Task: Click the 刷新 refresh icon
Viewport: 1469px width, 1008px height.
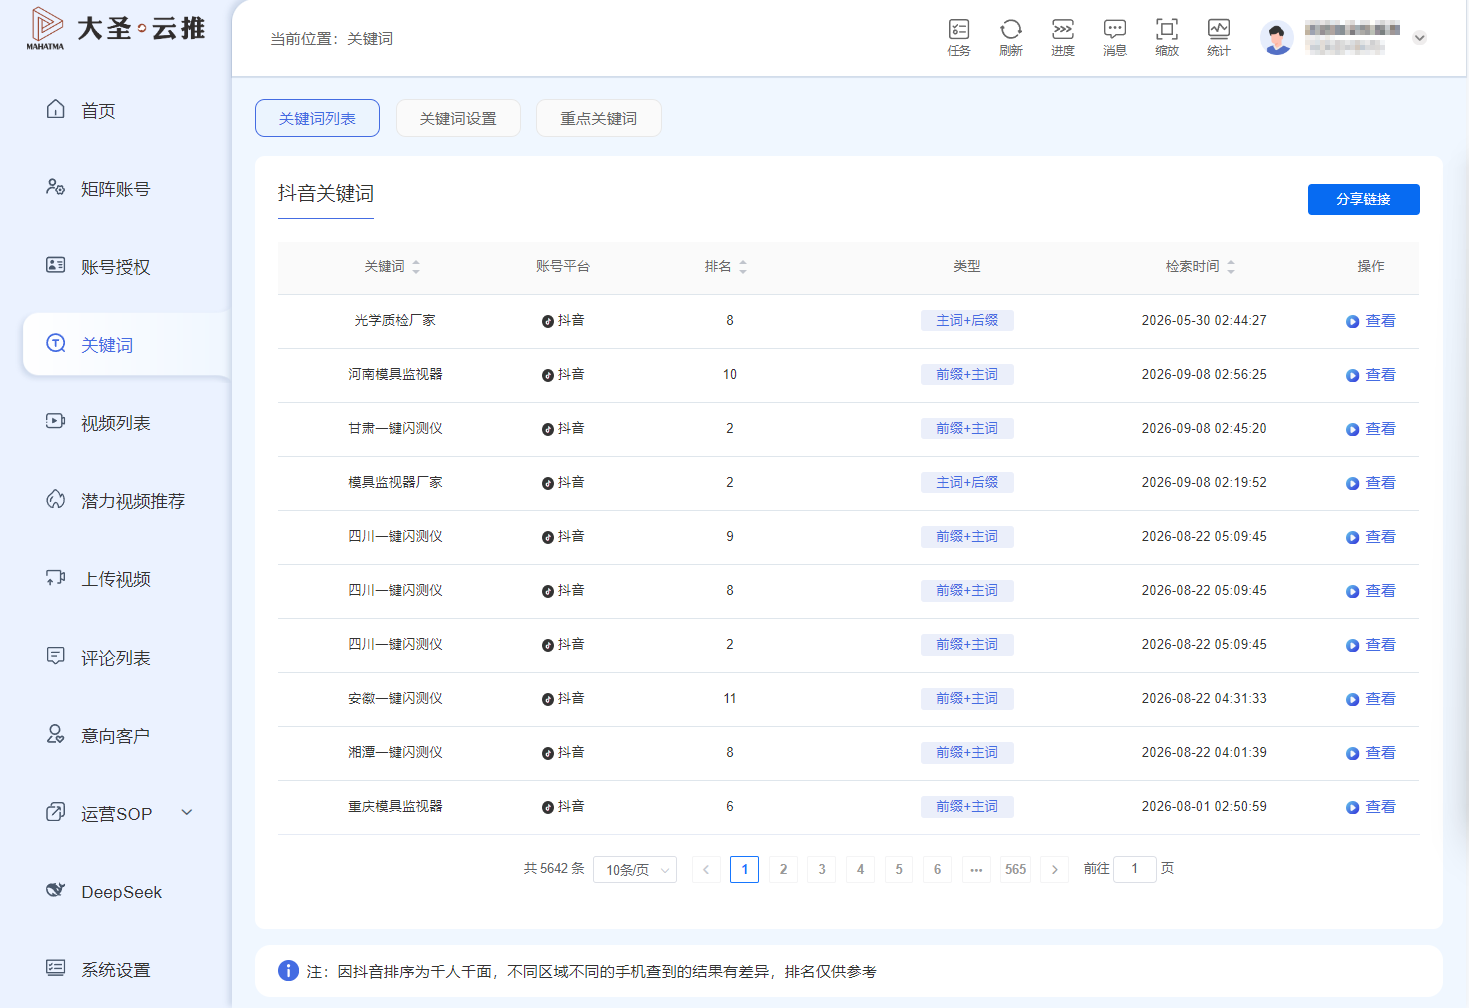Action: [x=1011, y=37]
